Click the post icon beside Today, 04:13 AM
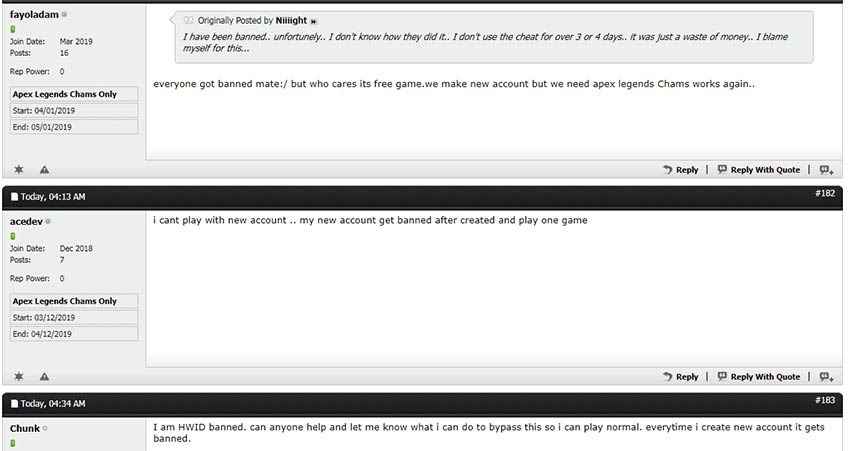The image size is (850, 451). 15,197
